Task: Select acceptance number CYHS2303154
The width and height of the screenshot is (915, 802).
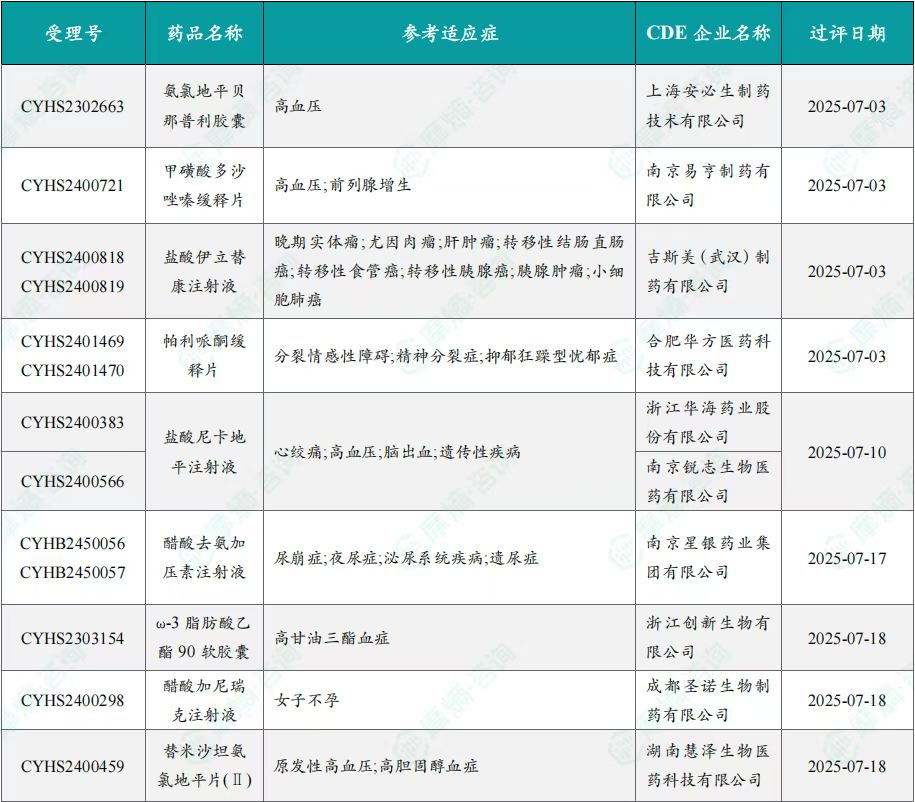Action: pos(72,639)
